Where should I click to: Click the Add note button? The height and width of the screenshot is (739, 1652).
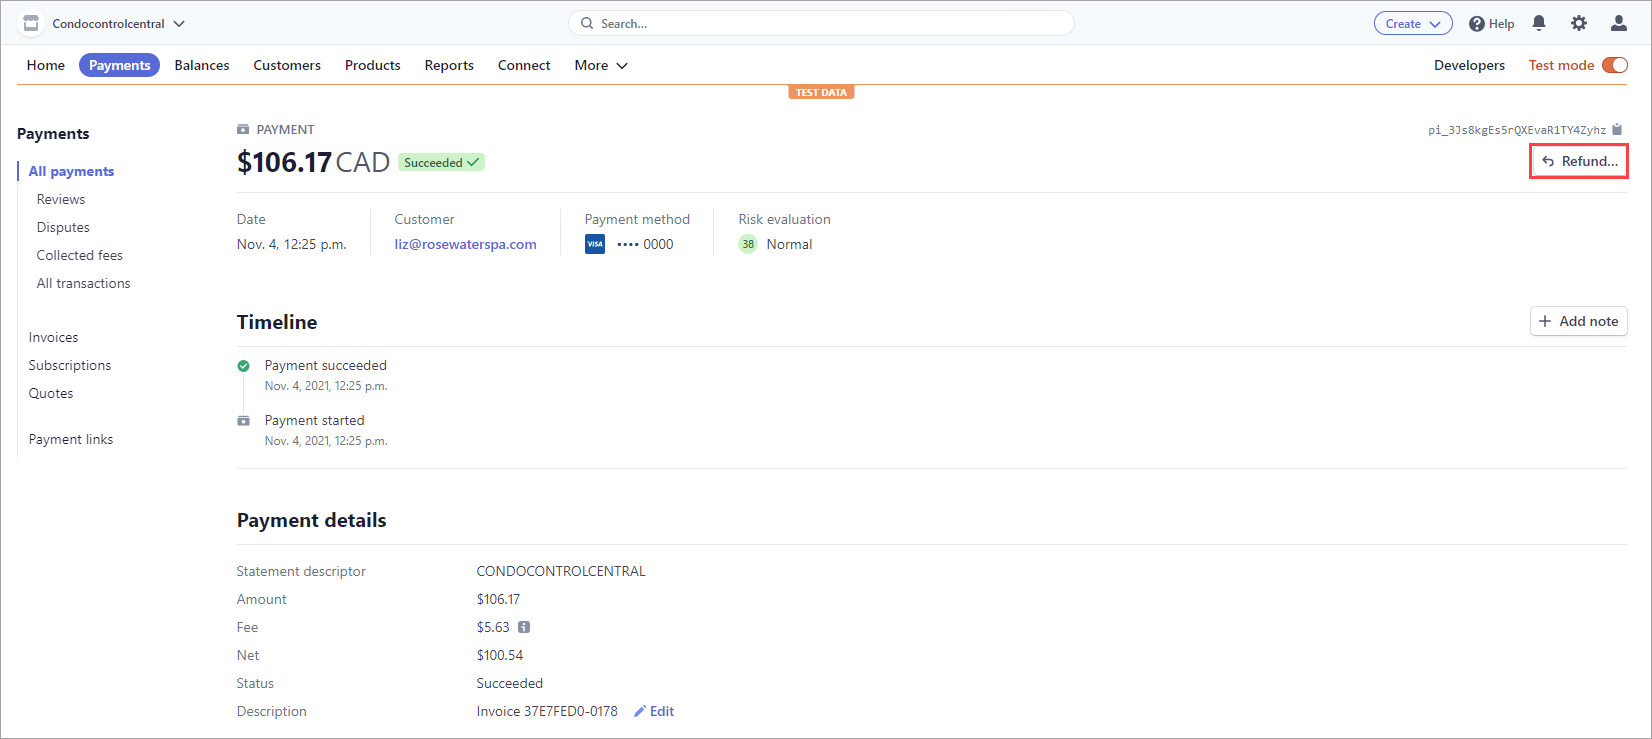click(1579, 321)
